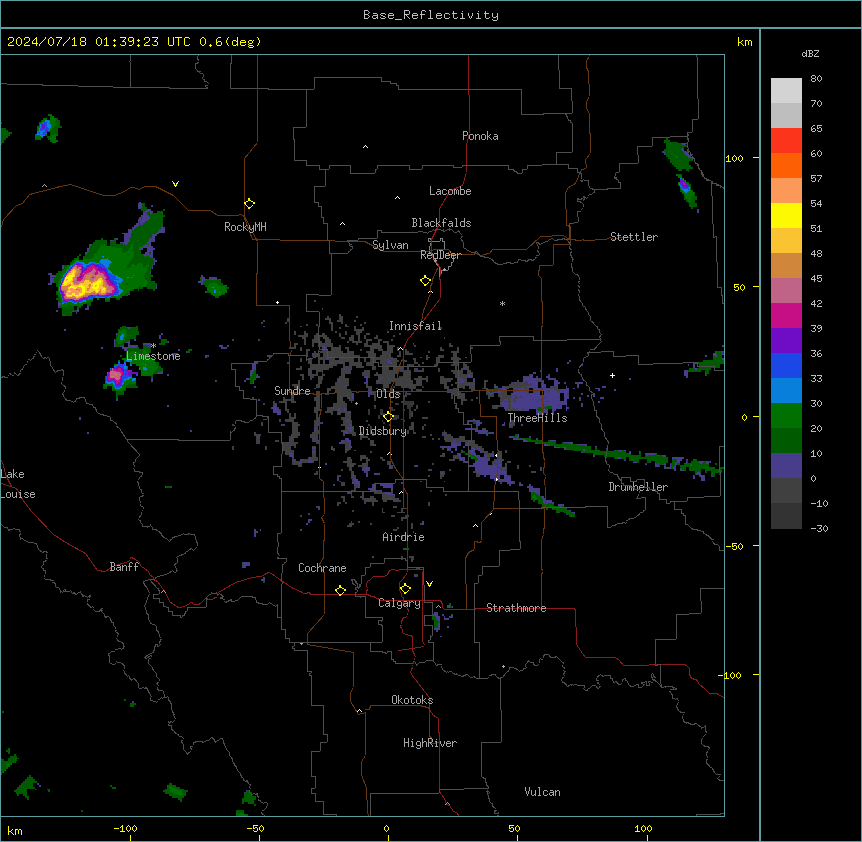The image size is (862, 842).
Task: Select the RockyMH label
Action: (245, 227)
